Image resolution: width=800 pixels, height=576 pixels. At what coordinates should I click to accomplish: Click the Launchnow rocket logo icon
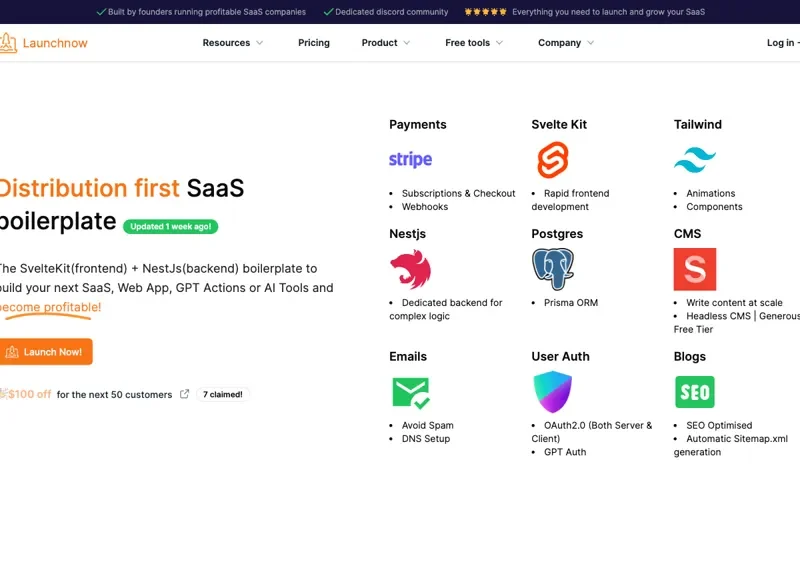click(8, 43)
